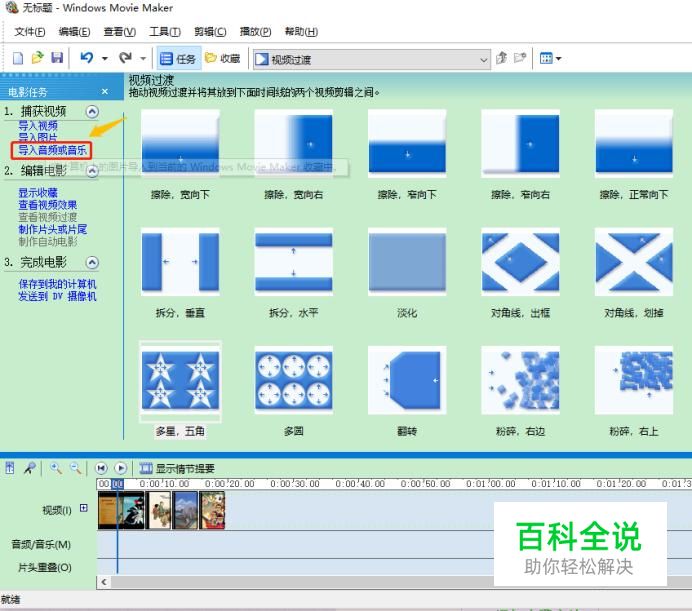Undo the last action
This screenshot has height=611, width=692.
(87, 58)
